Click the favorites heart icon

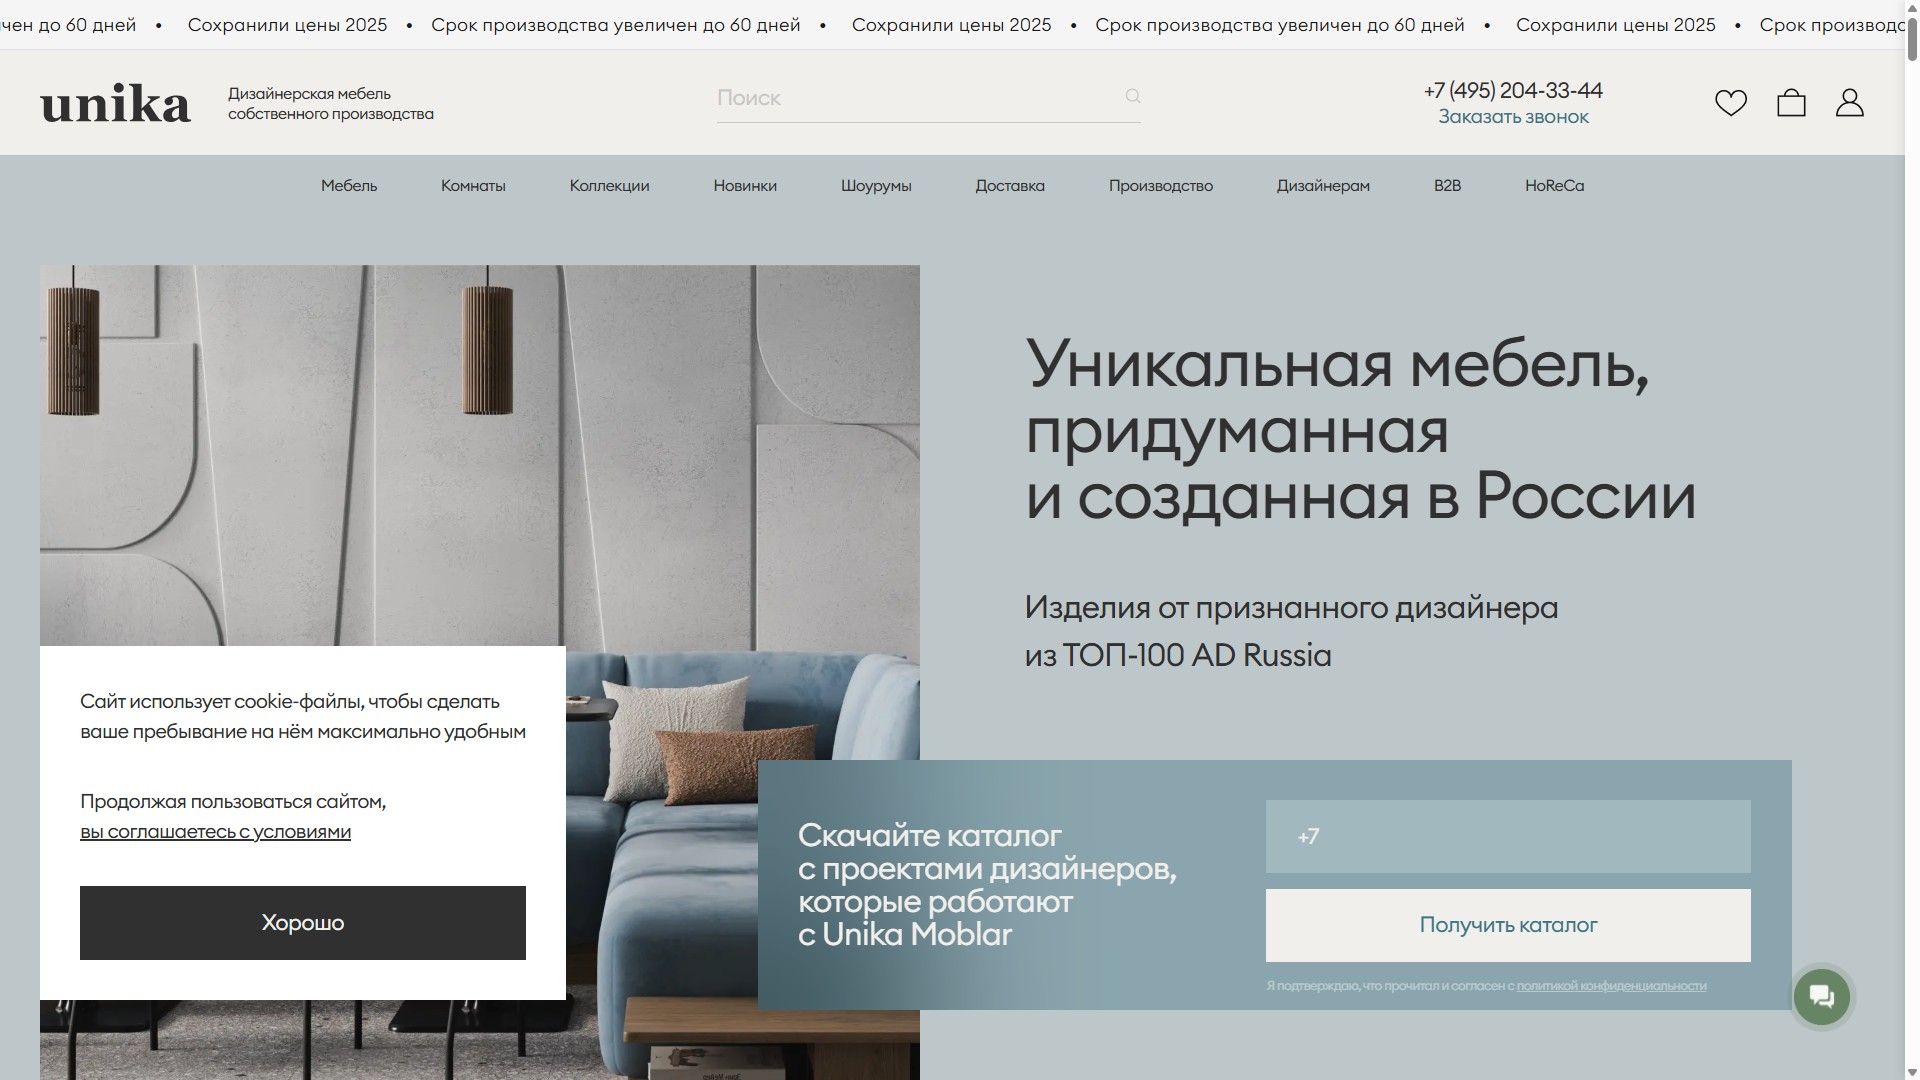click(1731, 103)
